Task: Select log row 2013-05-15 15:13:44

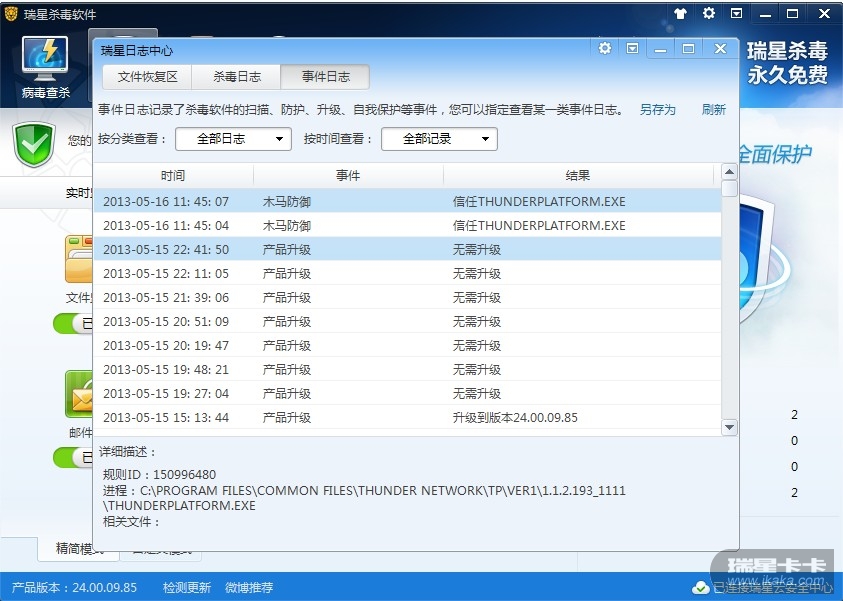Action: click(408, 418)
